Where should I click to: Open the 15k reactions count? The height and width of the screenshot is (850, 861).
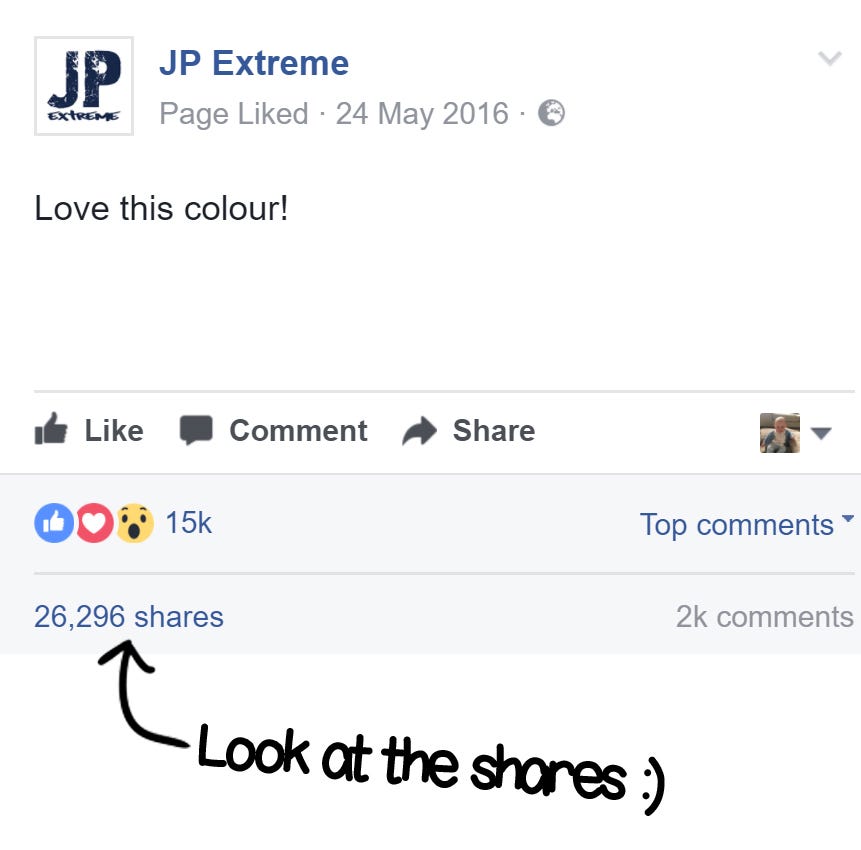(188, 522)
